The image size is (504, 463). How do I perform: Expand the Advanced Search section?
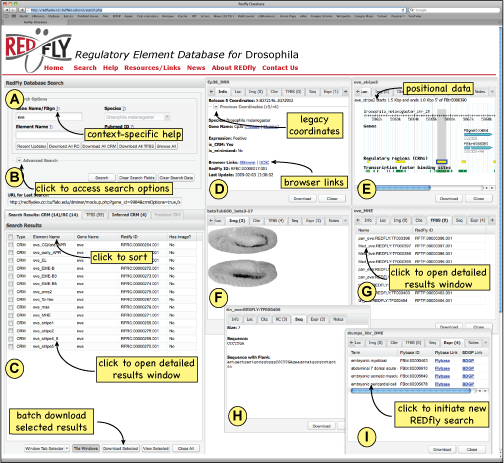click(19, 160)
